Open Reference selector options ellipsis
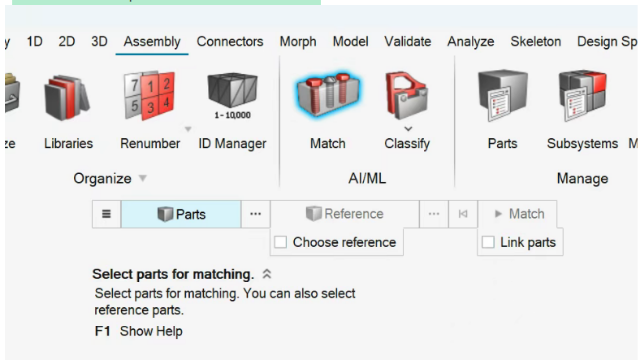This screenshot has width=640, height=360. (434, 214)
